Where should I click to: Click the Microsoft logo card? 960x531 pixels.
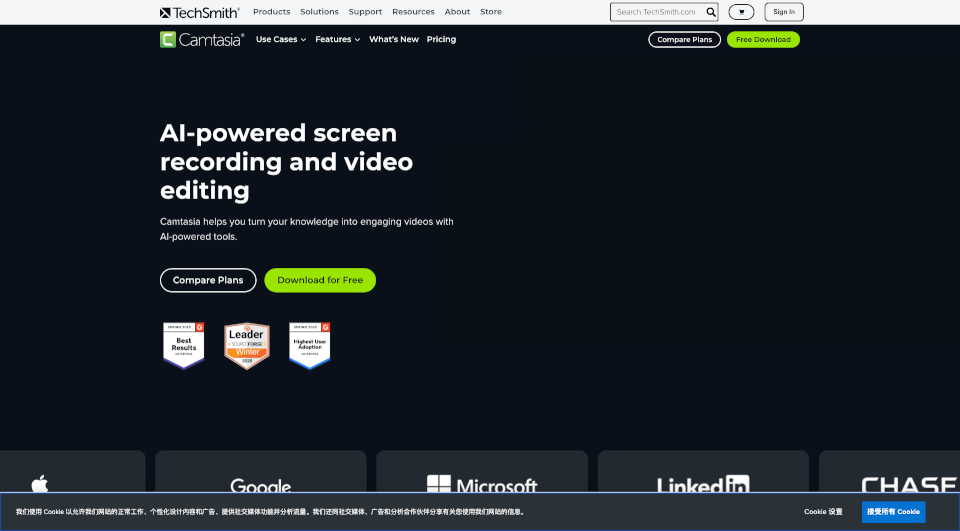[482, 472]
